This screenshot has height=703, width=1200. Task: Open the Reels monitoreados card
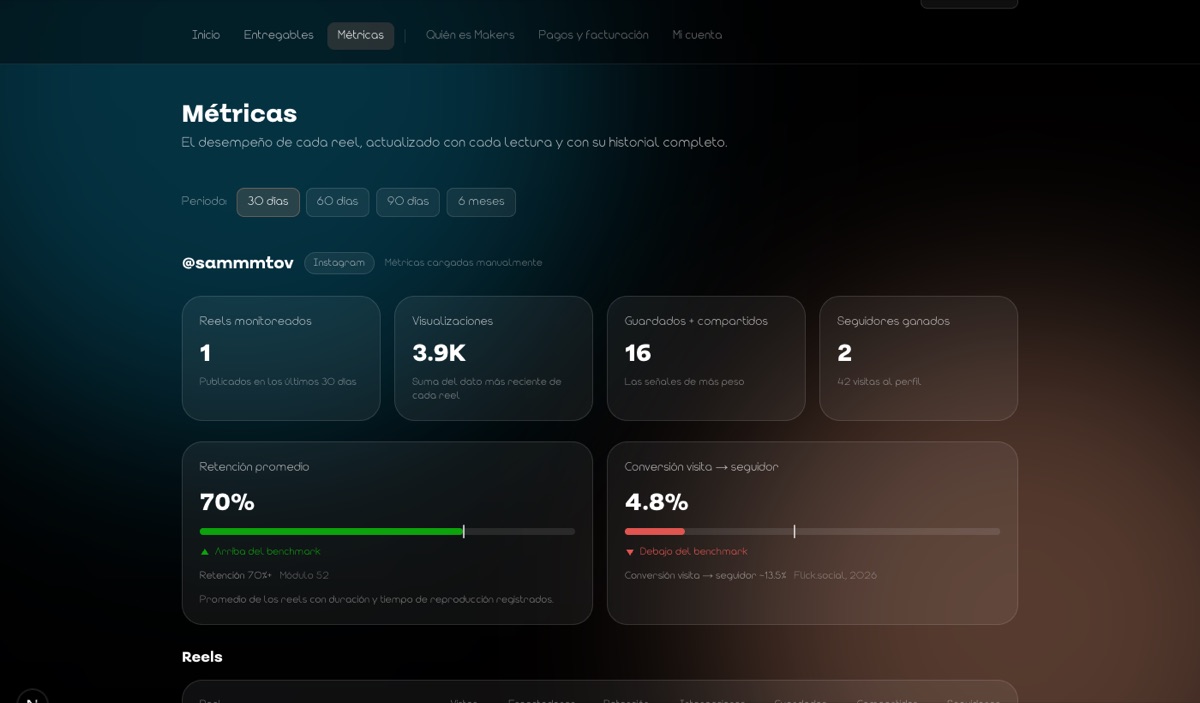(281, 358)
